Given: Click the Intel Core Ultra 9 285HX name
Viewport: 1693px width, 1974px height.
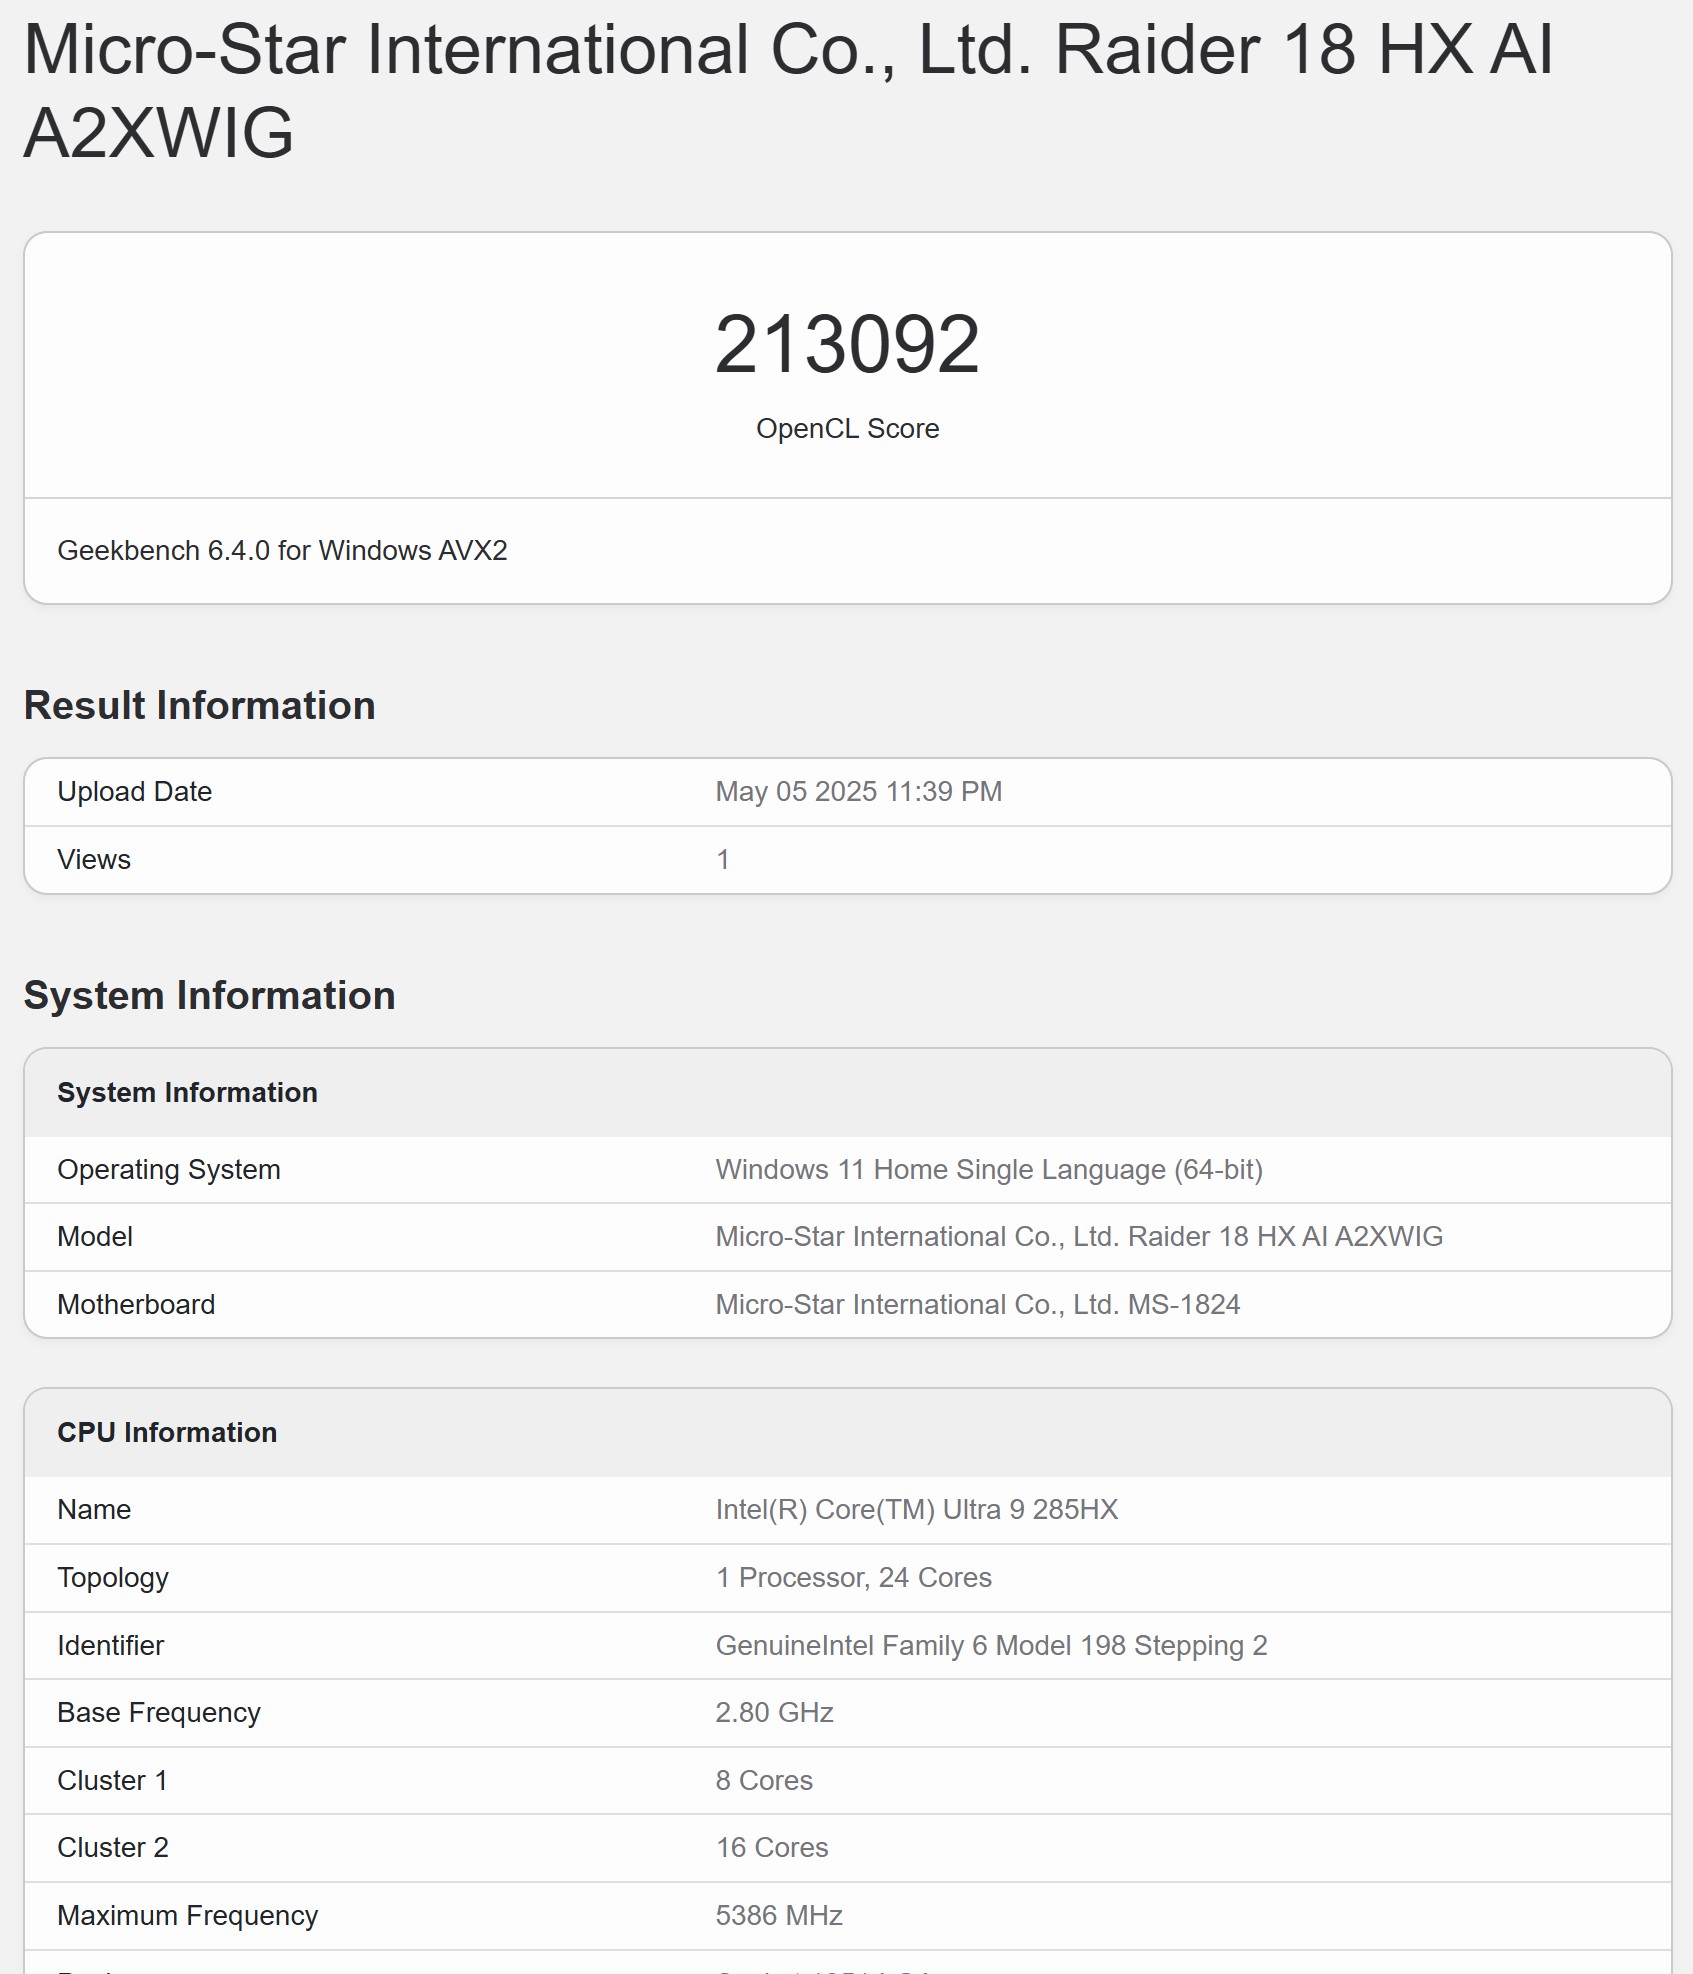Looking at the screenshot, I should pyautogui.click(x=916, y=1510).
